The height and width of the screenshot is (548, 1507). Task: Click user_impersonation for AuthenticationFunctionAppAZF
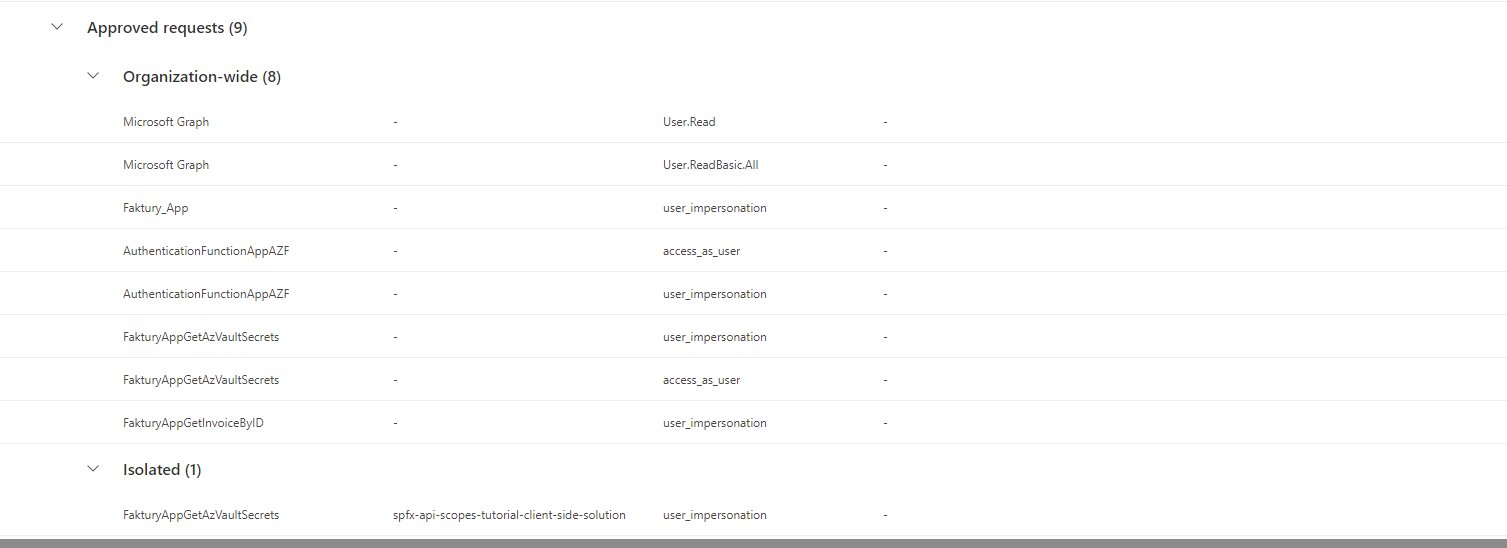point(714,294)
